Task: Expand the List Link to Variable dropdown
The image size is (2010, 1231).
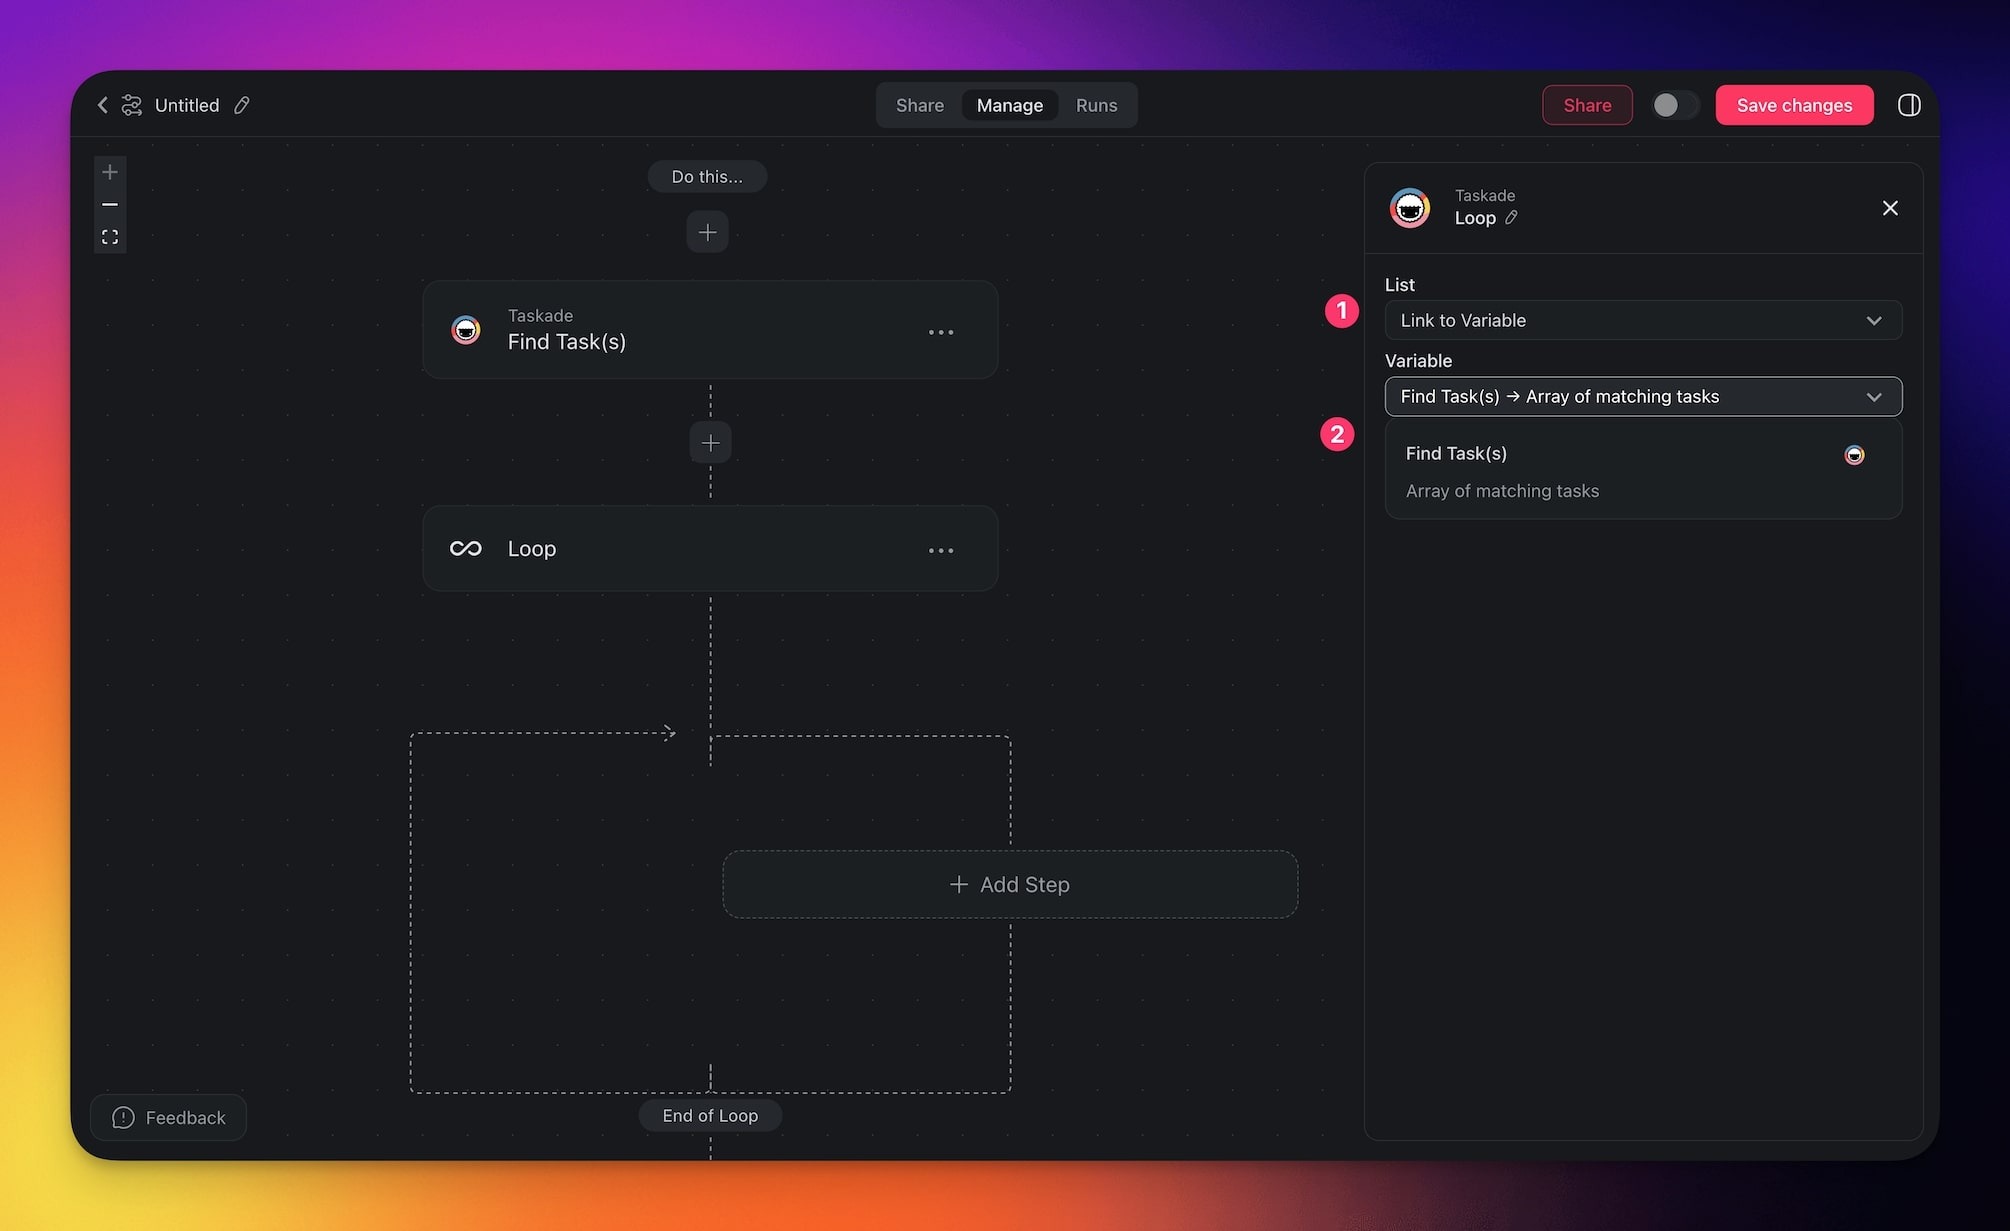Action: pos(1642,320)
